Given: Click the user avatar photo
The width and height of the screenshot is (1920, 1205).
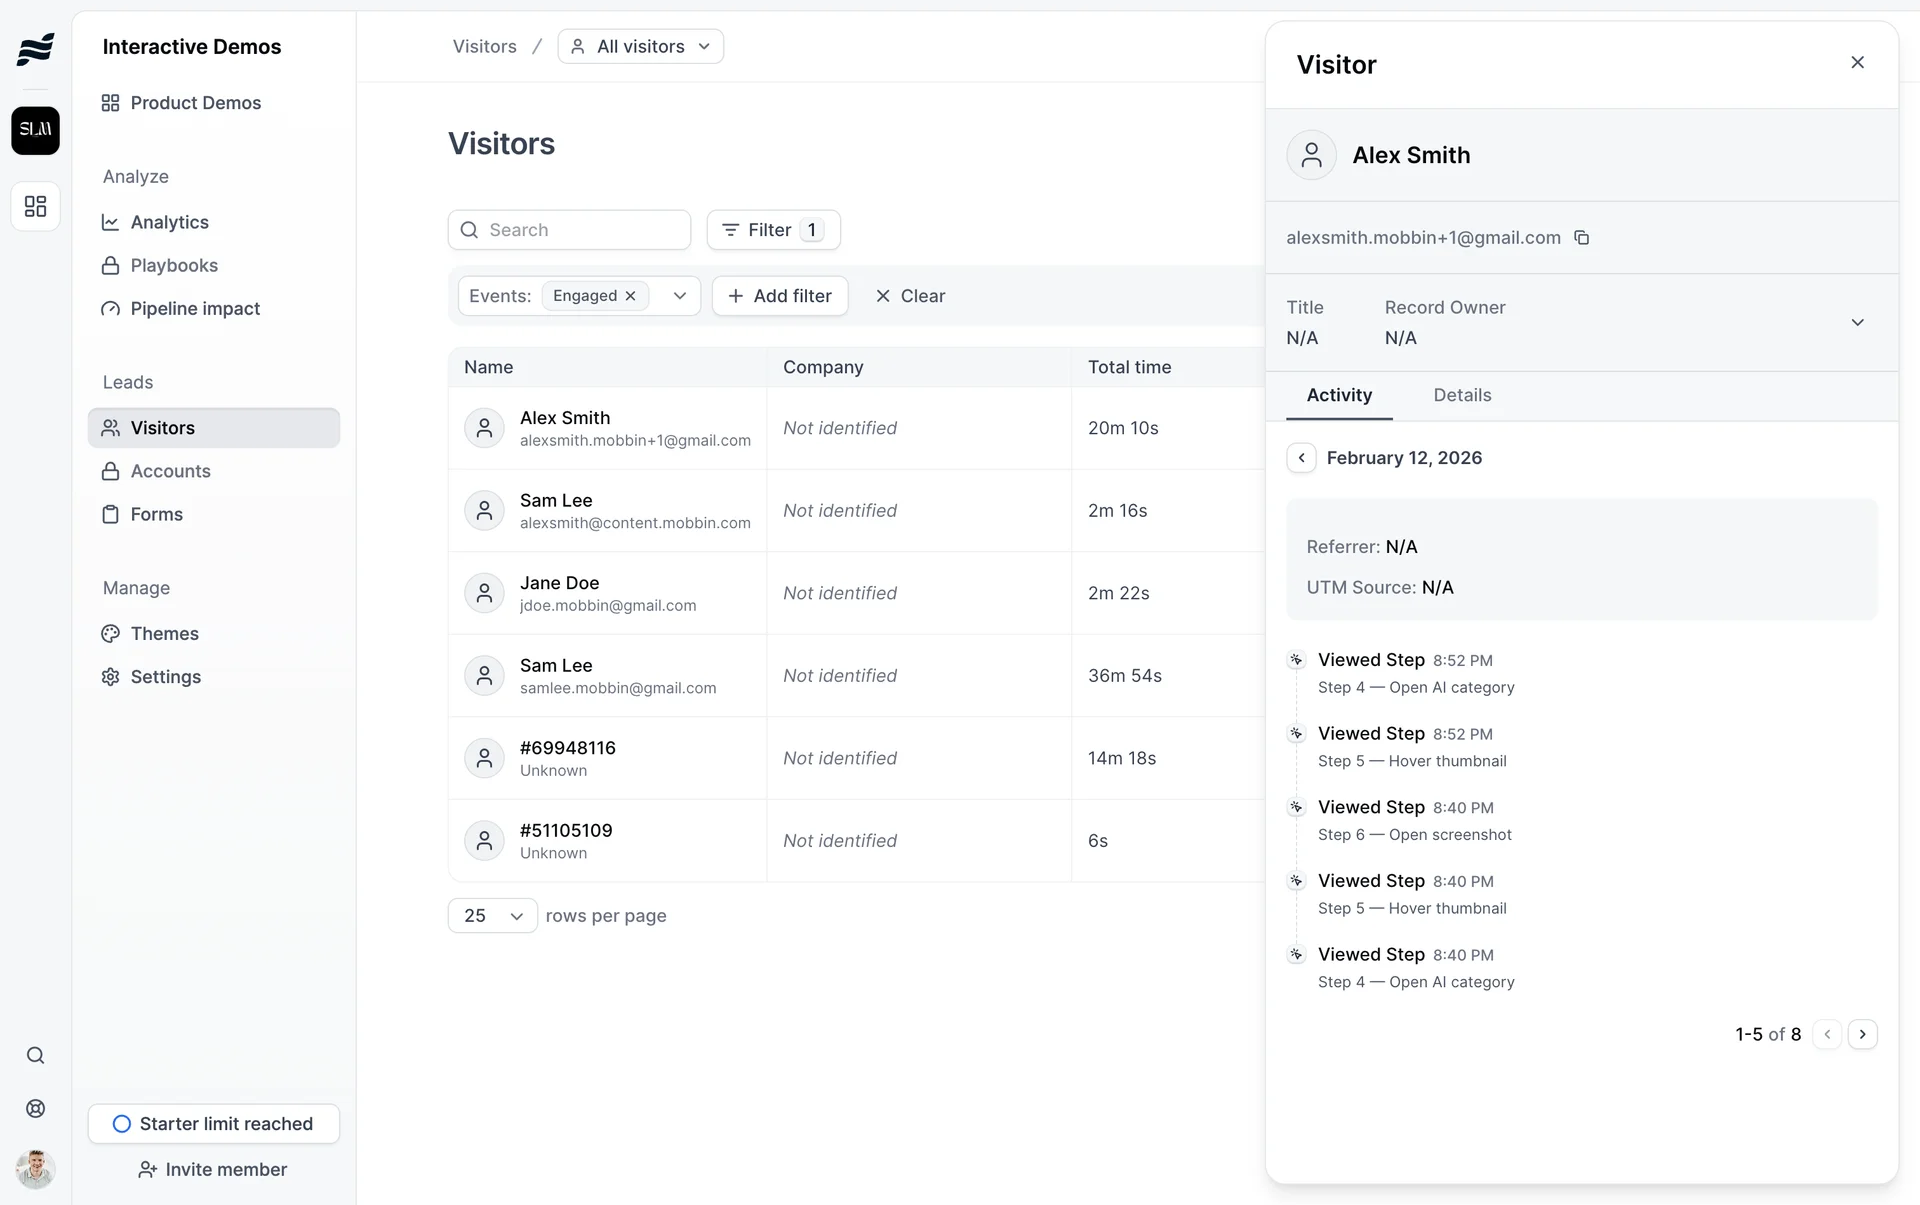Looking at the screenshot, I should 36,1168.
